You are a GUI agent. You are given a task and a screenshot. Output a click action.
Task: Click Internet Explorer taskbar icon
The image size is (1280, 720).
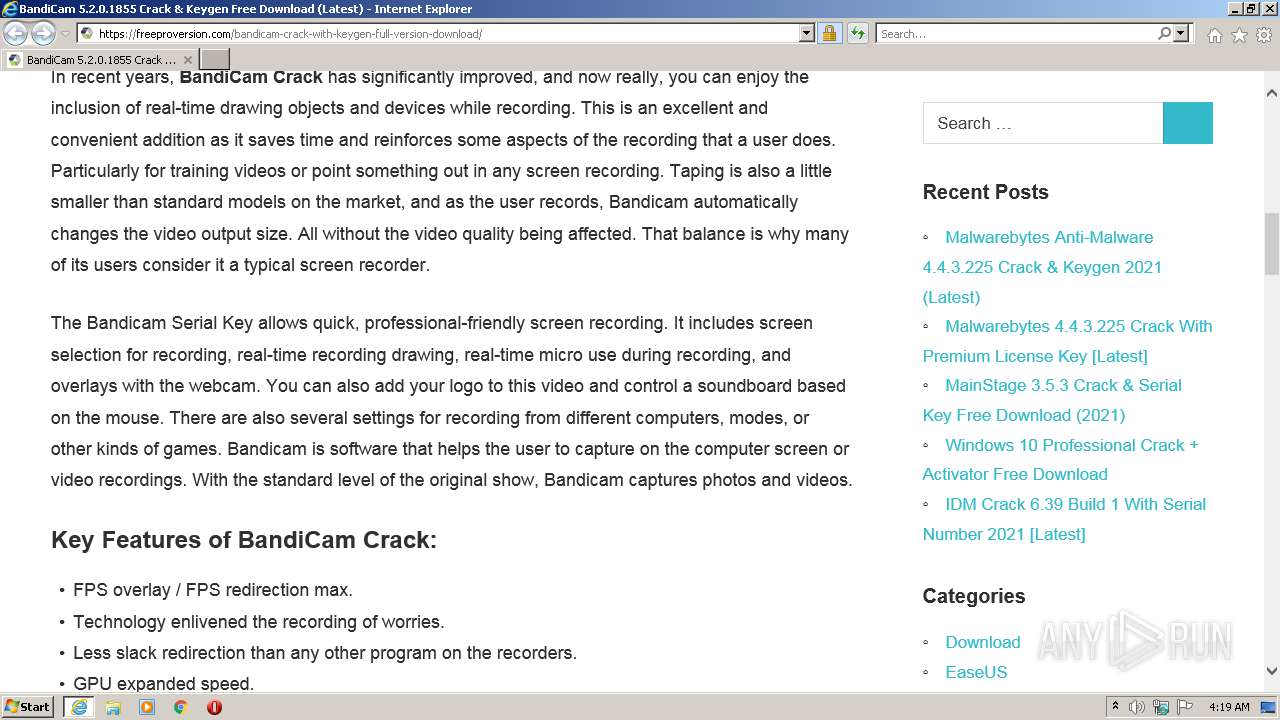79,707
